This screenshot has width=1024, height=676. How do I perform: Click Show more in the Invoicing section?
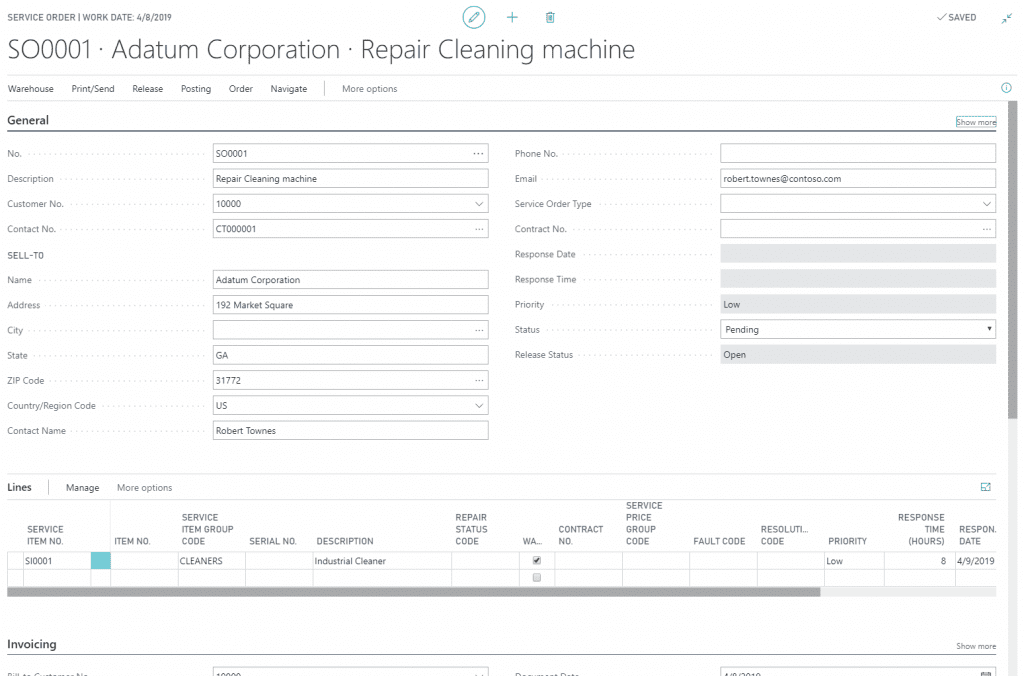(x=975, y=646)
